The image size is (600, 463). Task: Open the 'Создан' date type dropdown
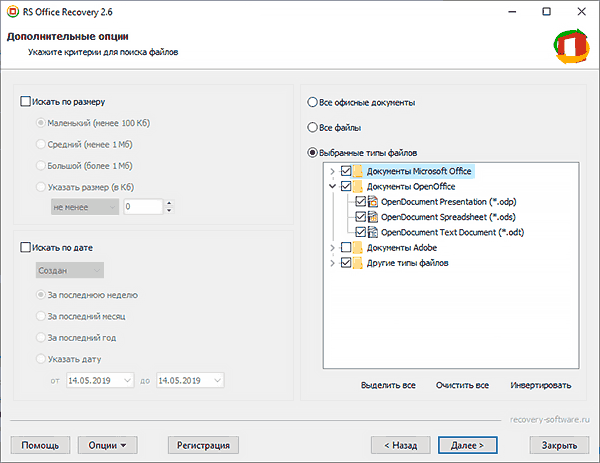(70, 271)
